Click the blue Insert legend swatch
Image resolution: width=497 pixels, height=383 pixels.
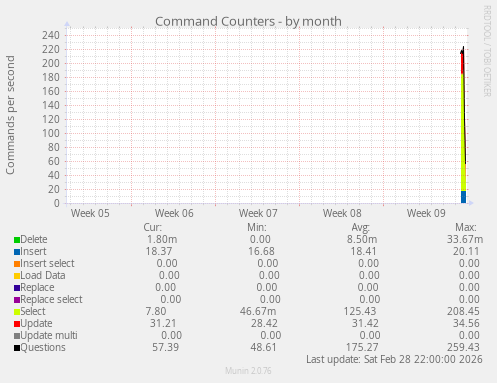(x=17, y=252)
